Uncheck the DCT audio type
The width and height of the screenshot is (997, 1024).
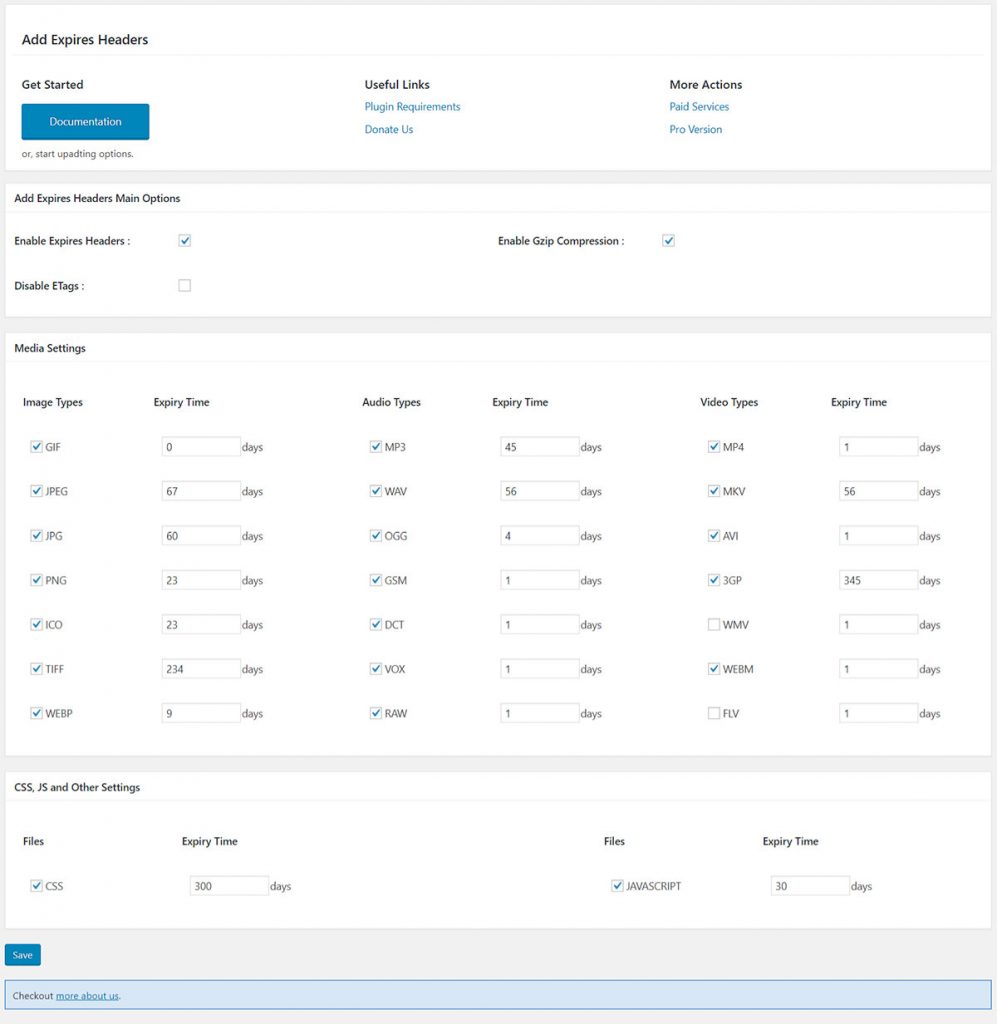(375, 624)
